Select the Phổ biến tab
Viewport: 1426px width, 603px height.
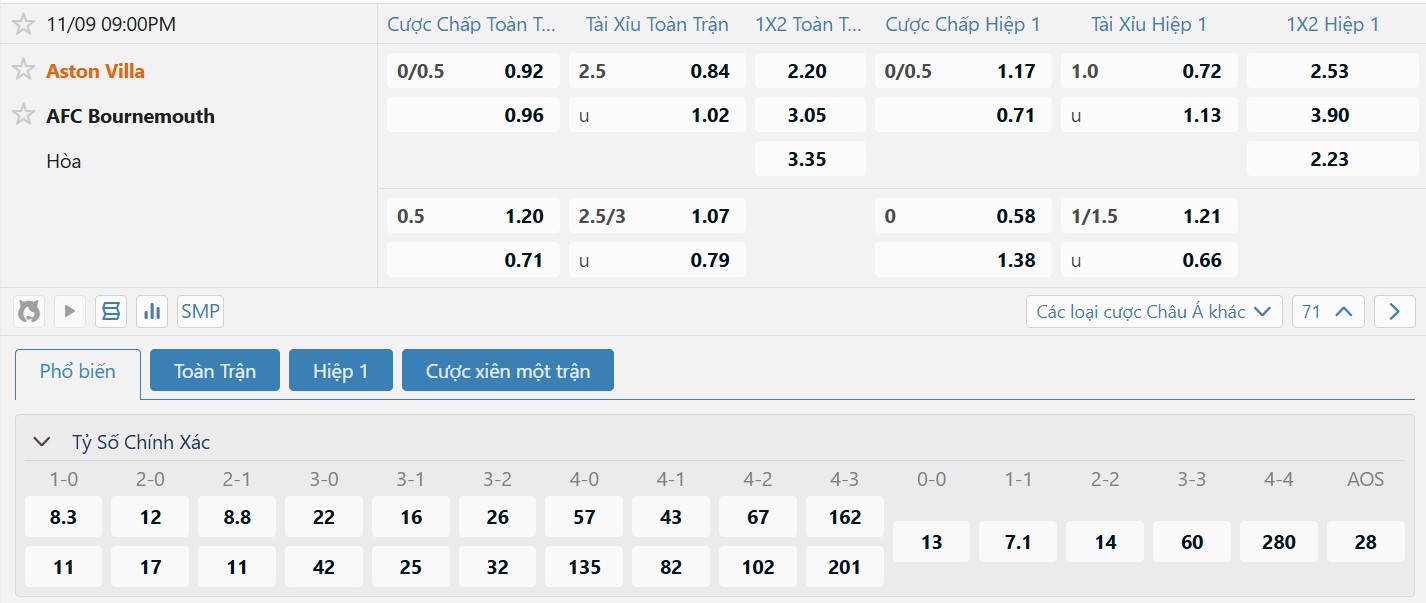[78, 371]
